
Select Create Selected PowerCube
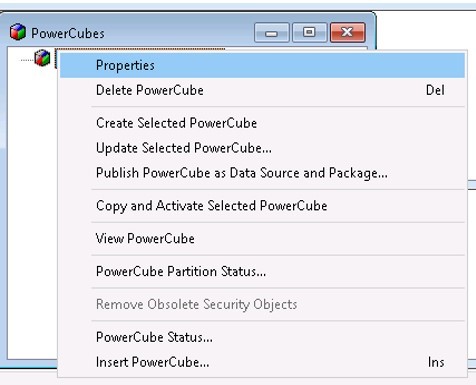(x=262, y=123)
